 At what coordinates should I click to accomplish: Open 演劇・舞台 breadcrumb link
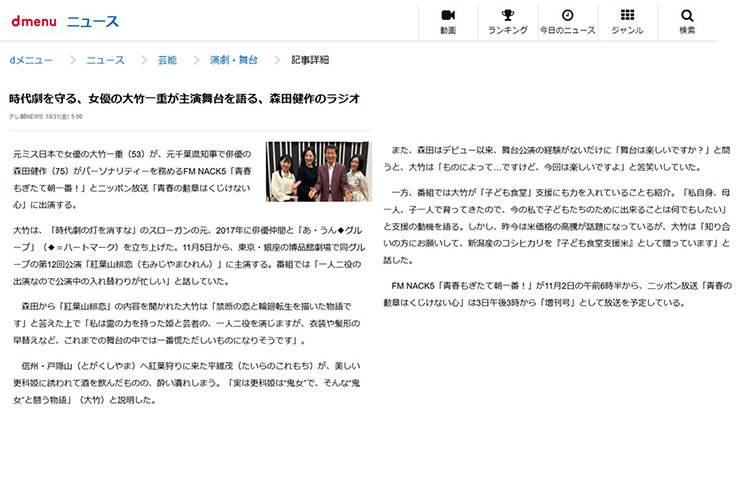pyautogui.click(x=233, y=61)
